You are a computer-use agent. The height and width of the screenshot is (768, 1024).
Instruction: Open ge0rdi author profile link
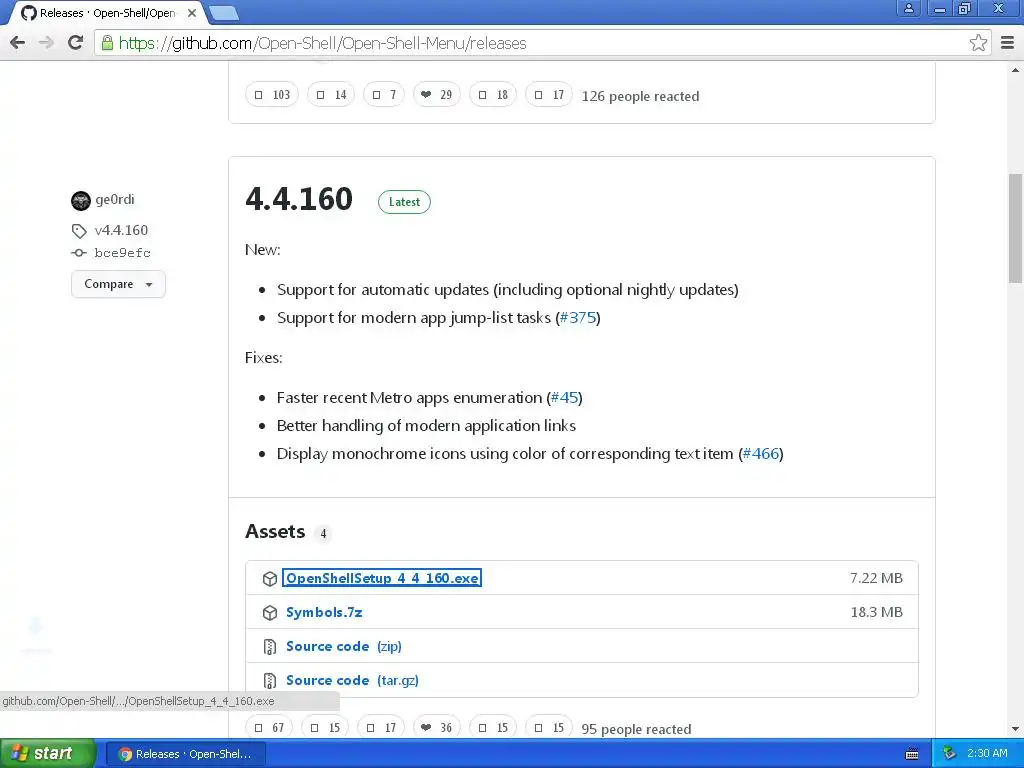[115, 199]
